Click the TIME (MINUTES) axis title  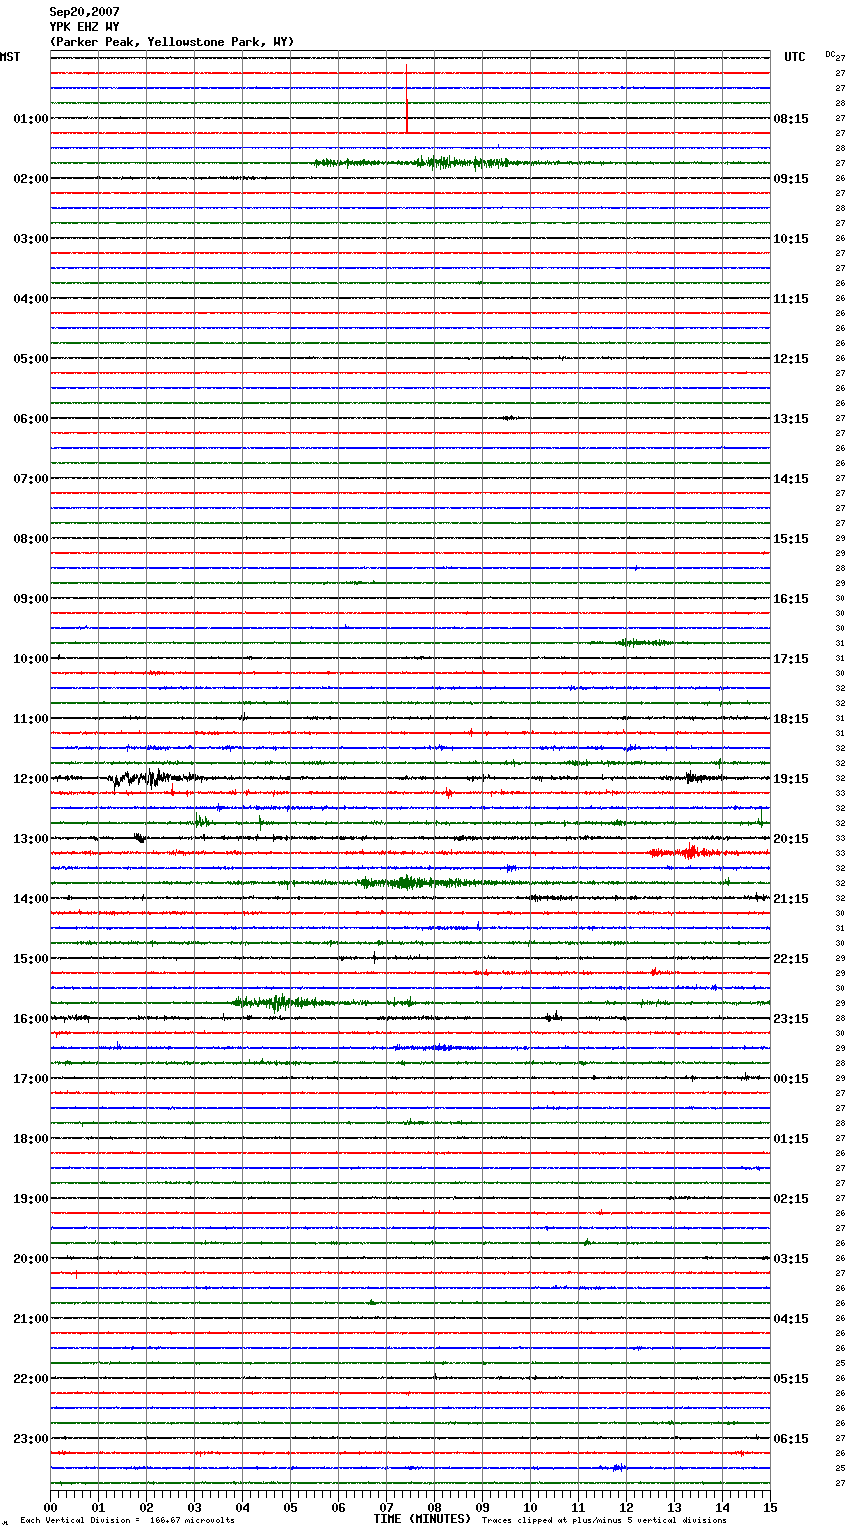tap(422, 1519)
